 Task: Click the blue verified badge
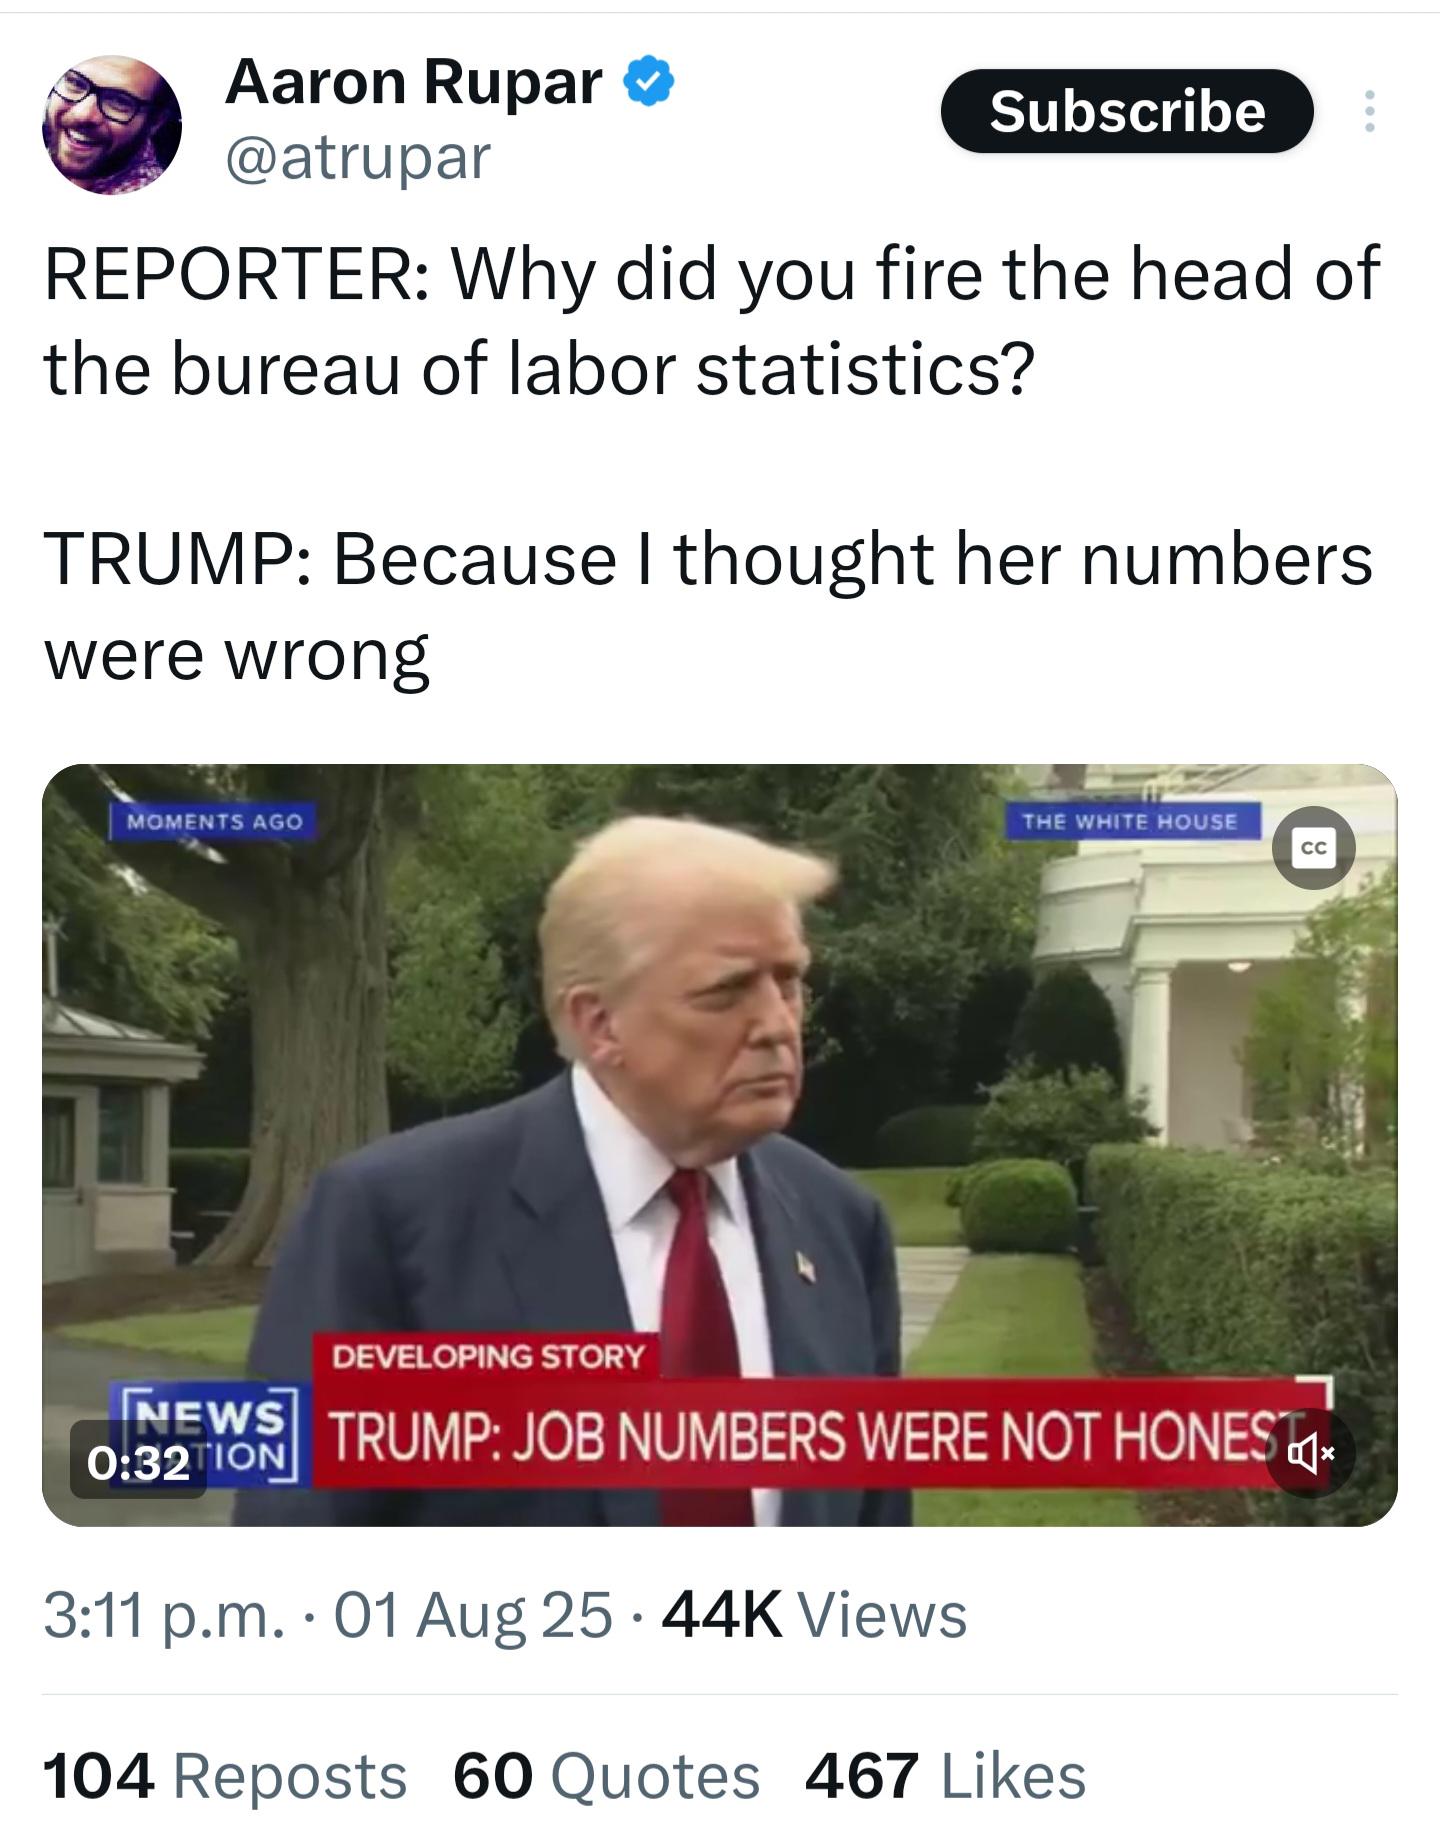click(x=649, y=82)
